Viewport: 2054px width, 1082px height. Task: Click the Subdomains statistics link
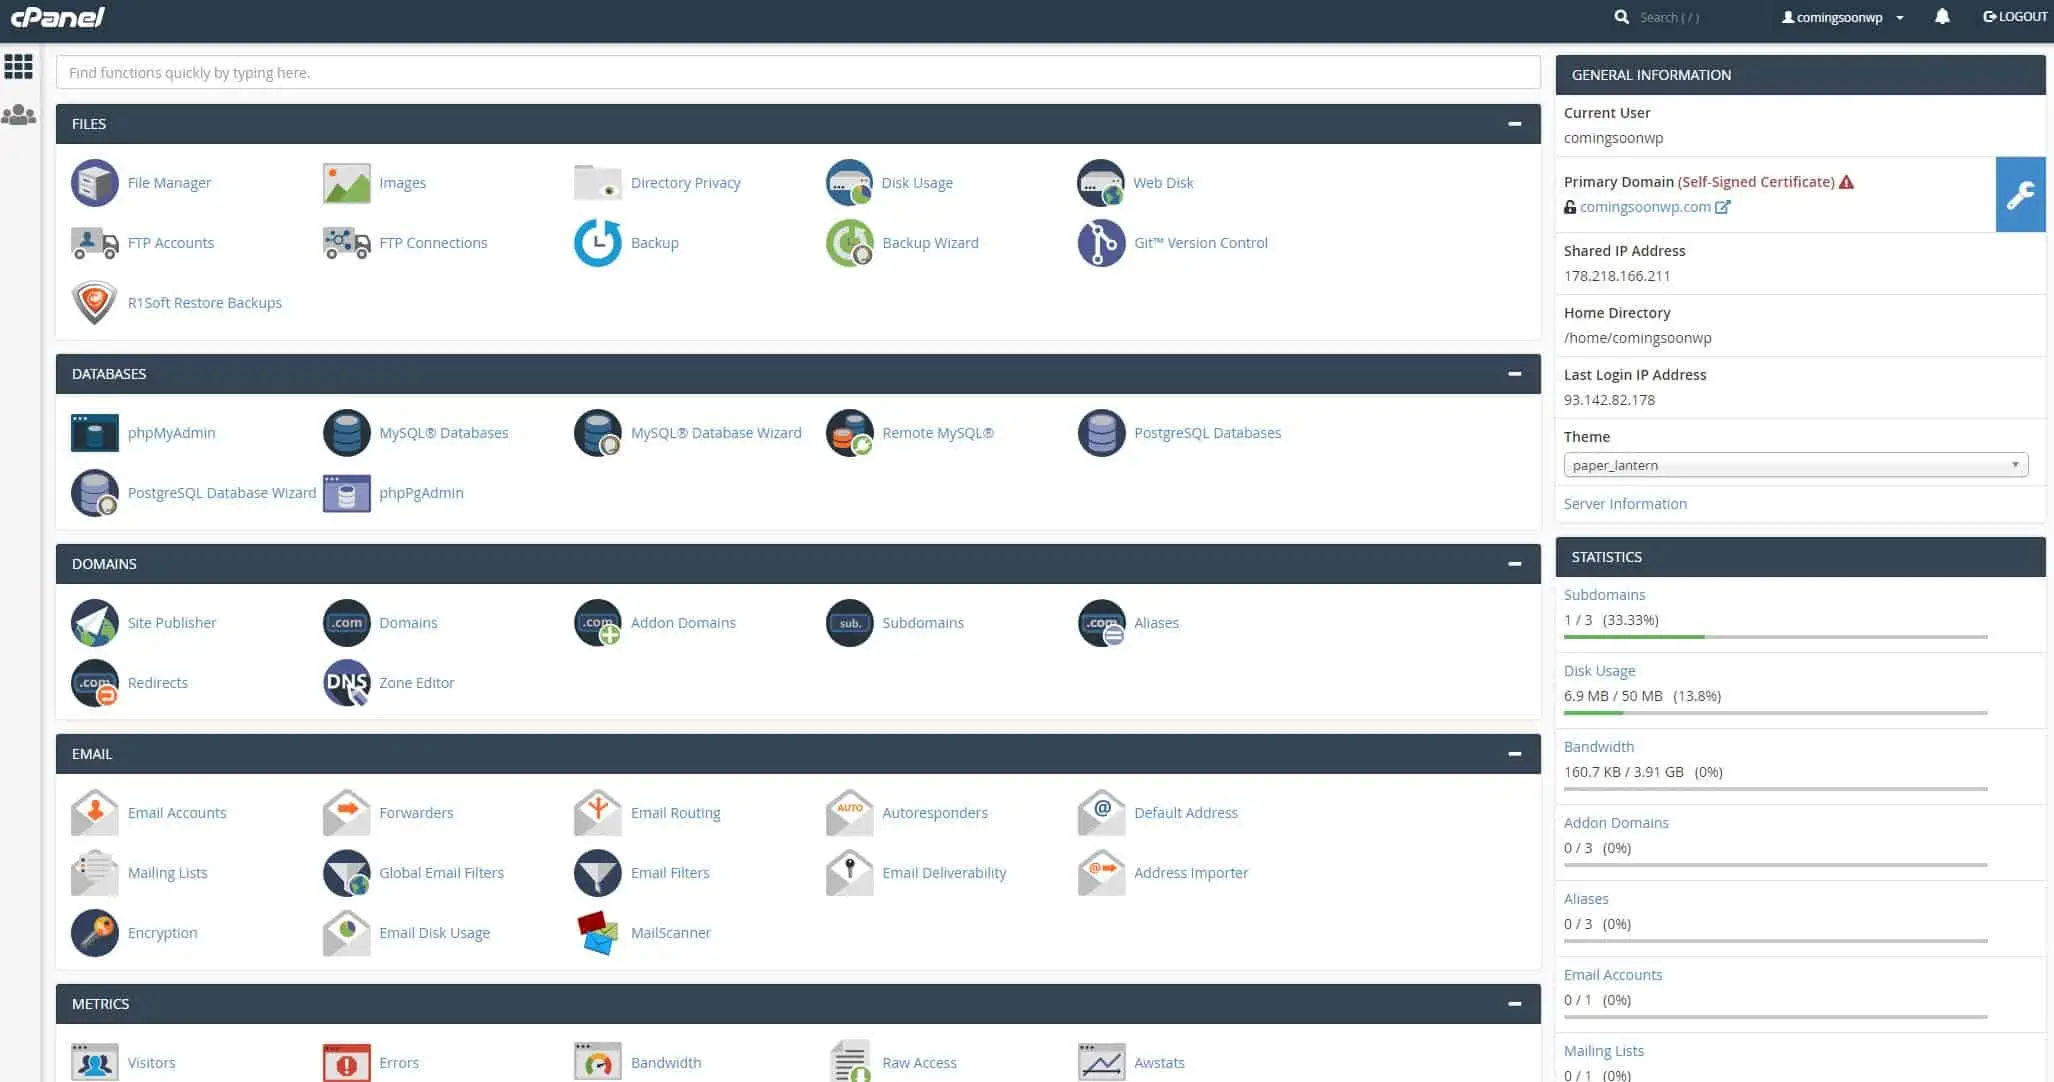tap(1604, 595)
